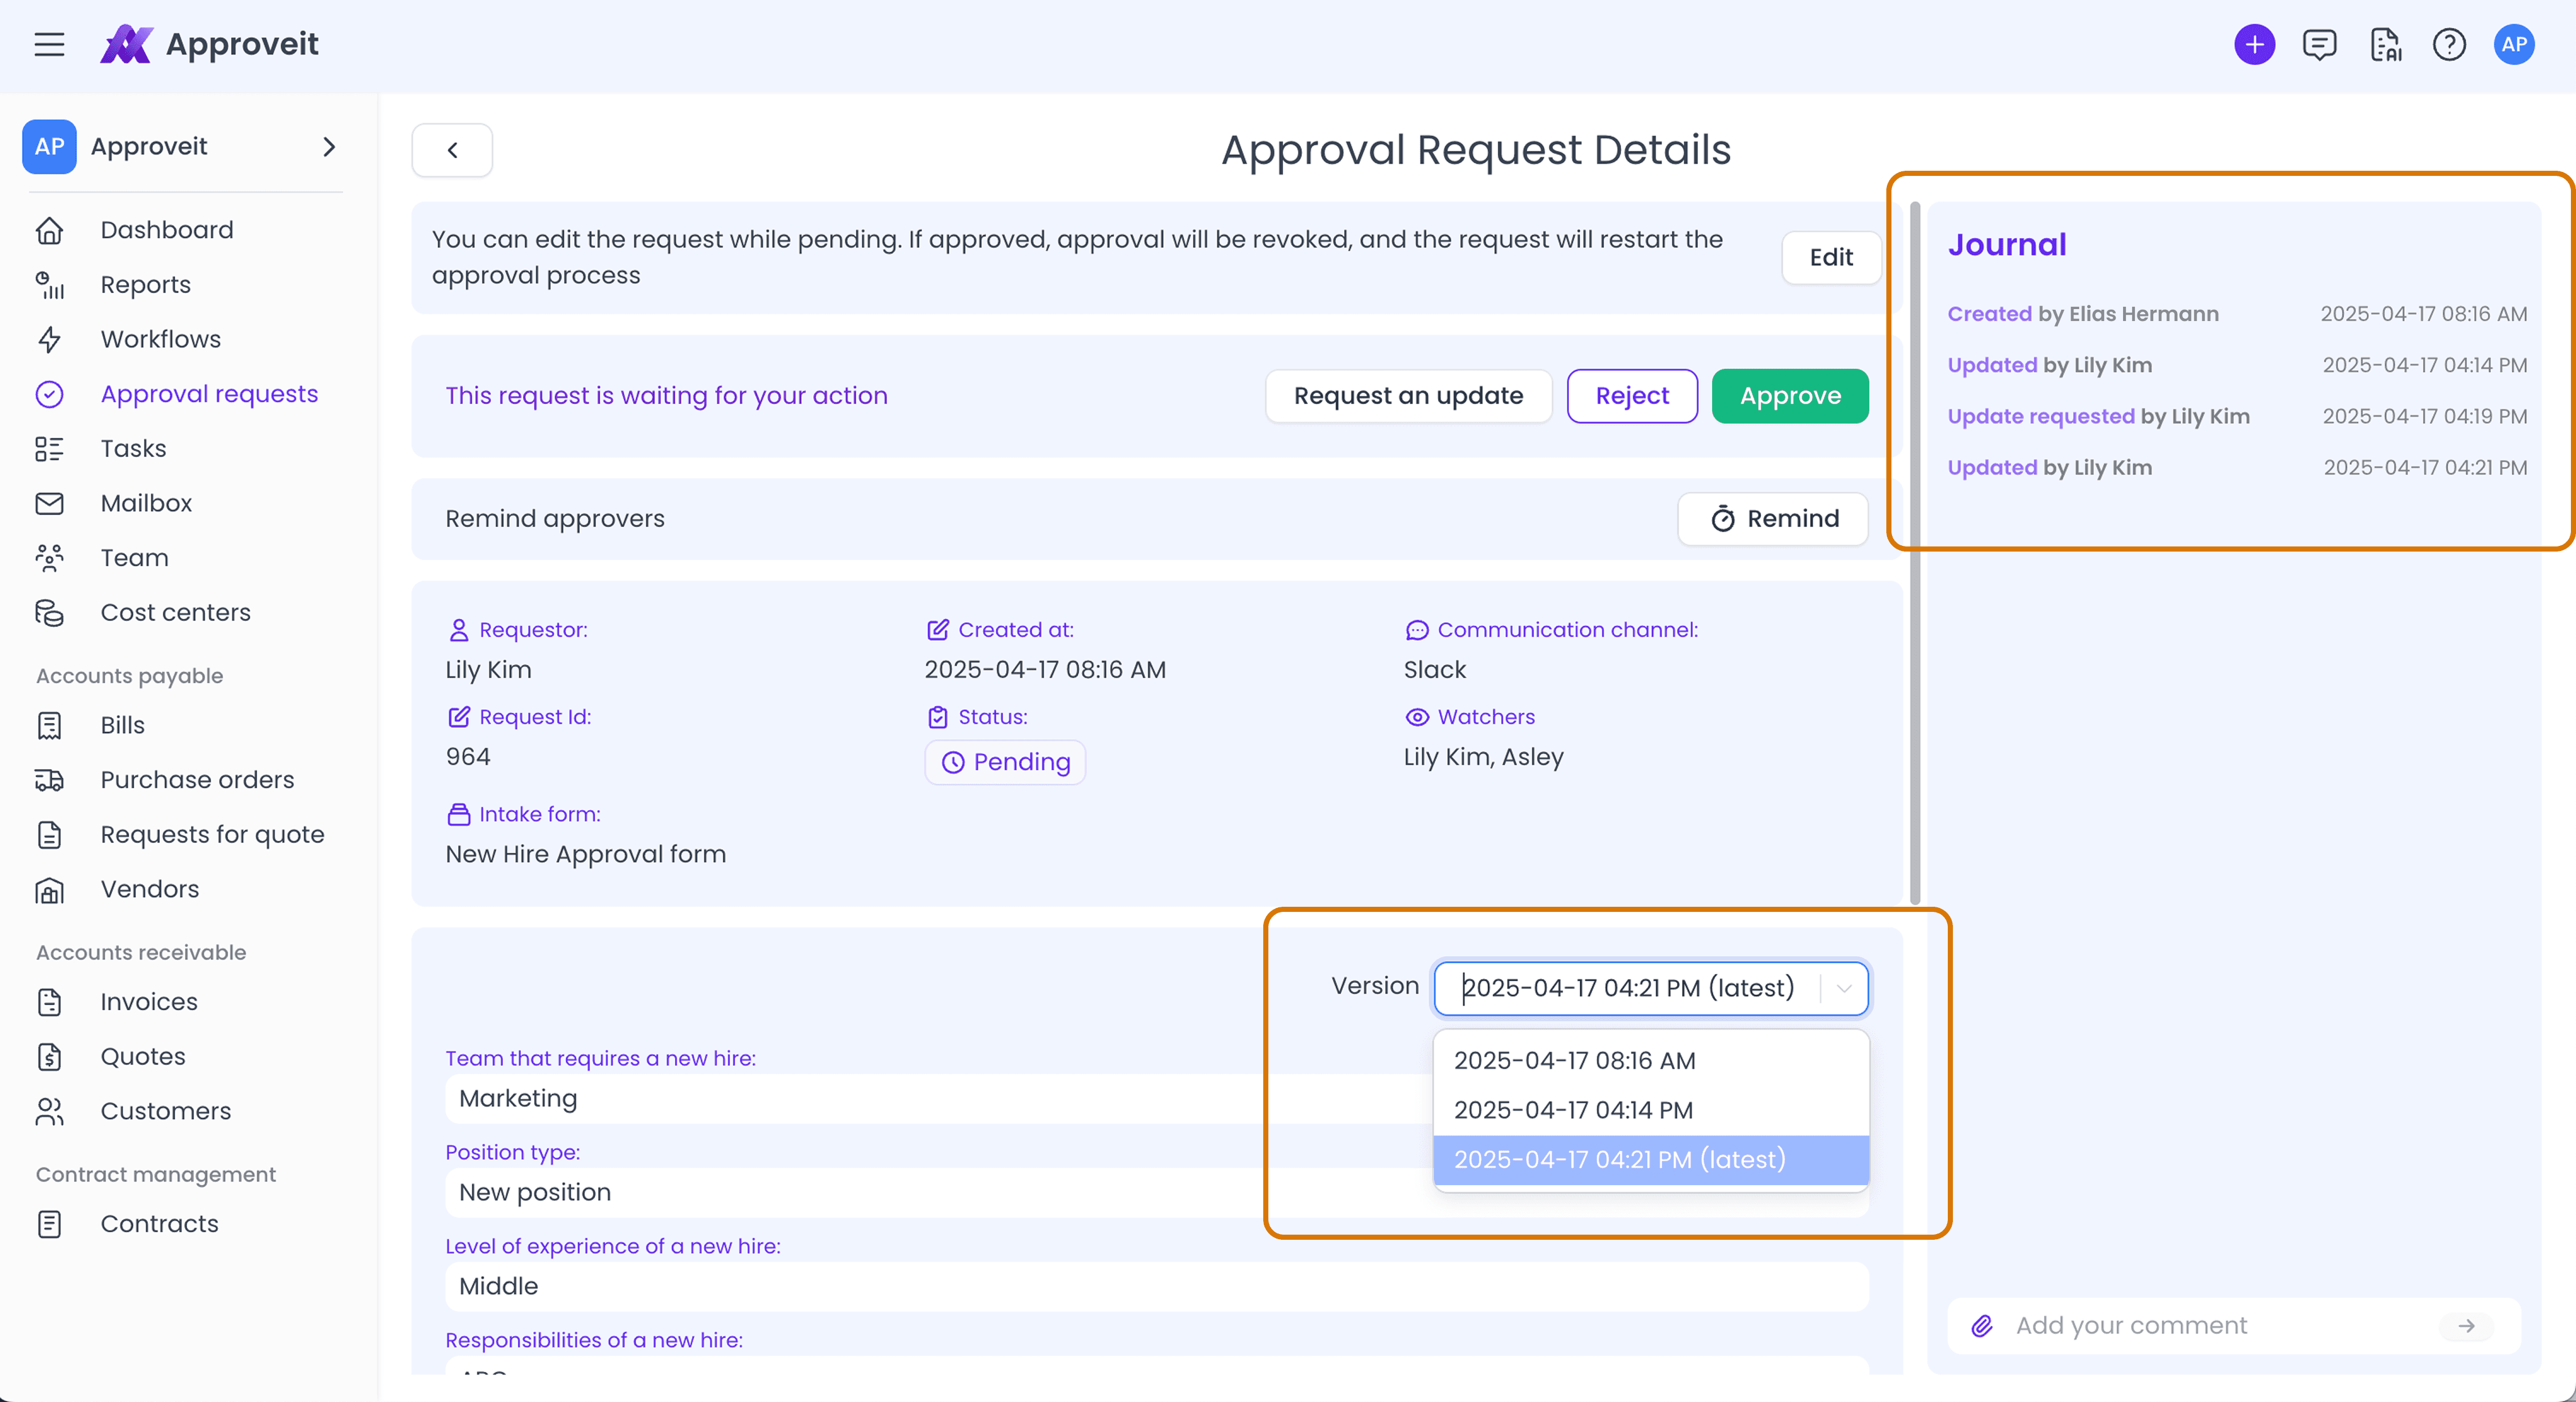Open the AI document icon
This screenshot has height=1402, width=2576.
click(2385, 44)
